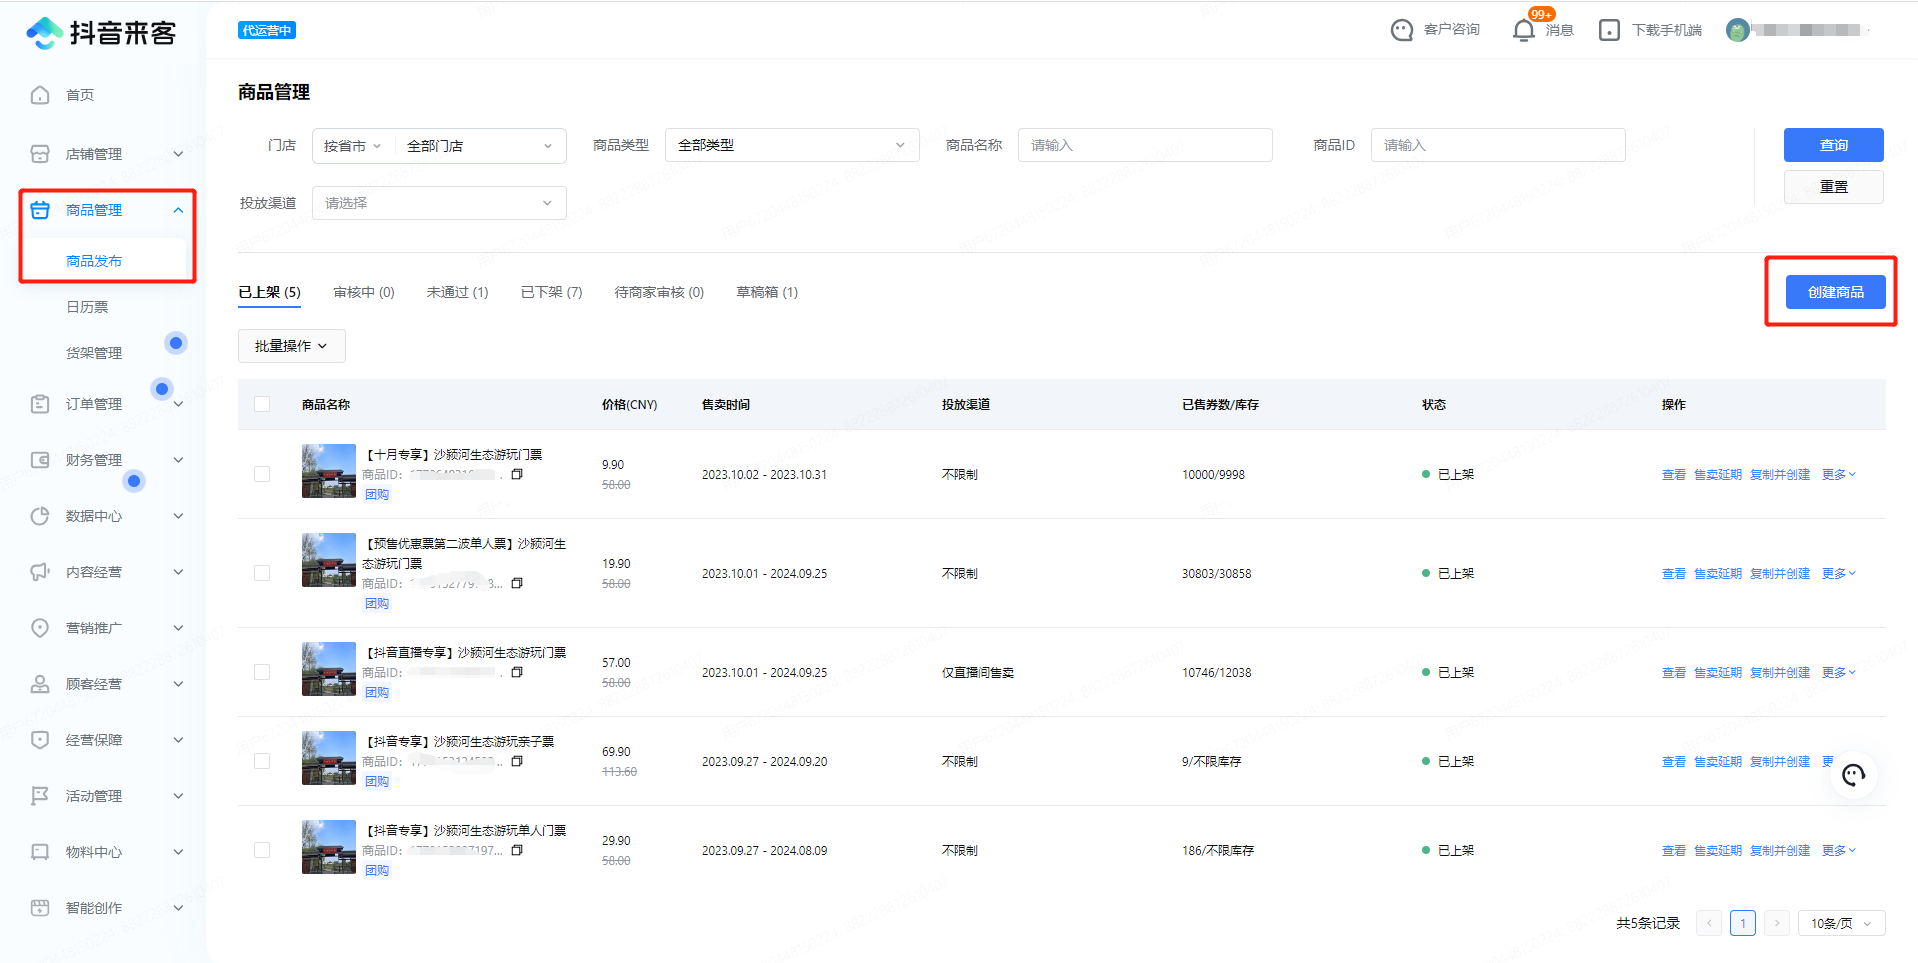Select all products with header checkbox
The image size is (1918, 963).
[x=262, y=404]
